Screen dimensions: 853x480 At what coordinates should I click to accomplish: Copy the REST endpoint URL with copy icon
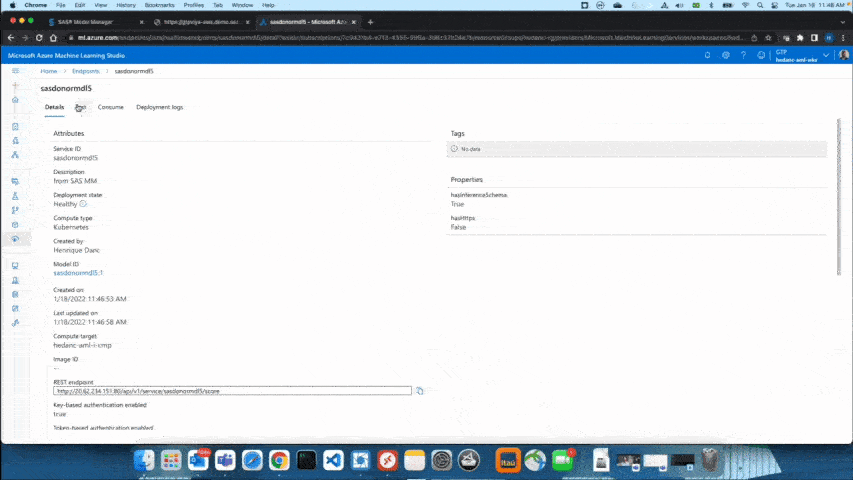click(419, 391)
